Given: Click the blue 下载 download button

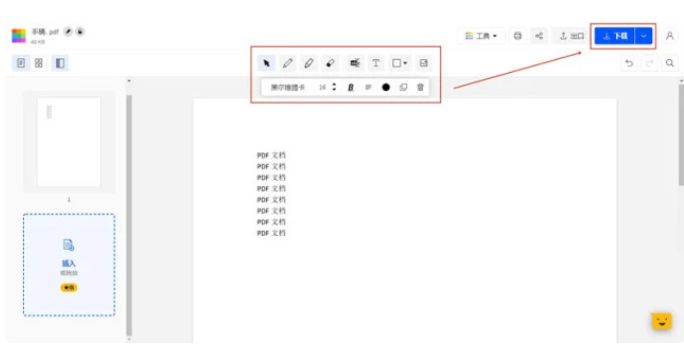Looking at the screenshot, I should [615, 36].
